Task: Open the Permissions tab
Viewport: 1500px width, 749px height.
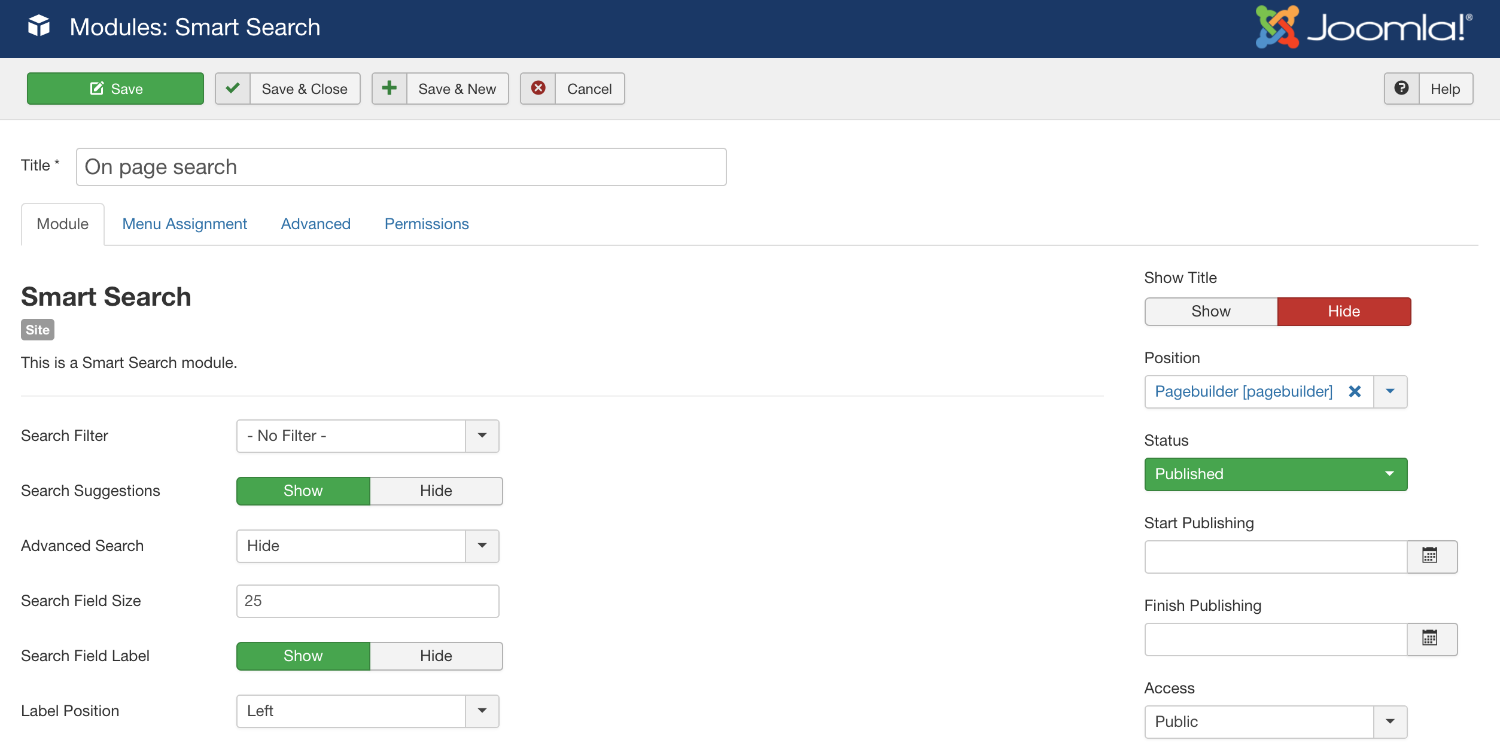Action: click(x=426, y=223)
